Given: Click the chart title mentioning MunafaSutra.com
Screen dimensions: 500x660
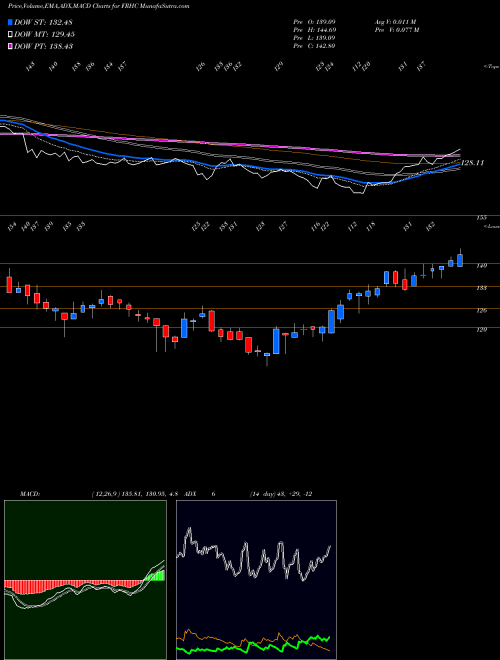Looking at the screenshot, I should tap(99, 7).
